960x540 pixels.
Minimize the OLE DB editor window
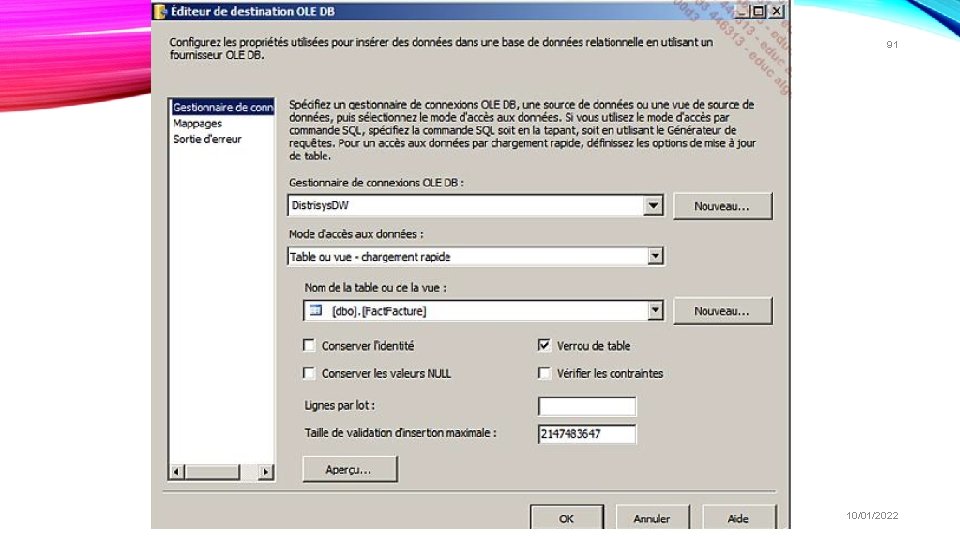click(x=742, y=12)
